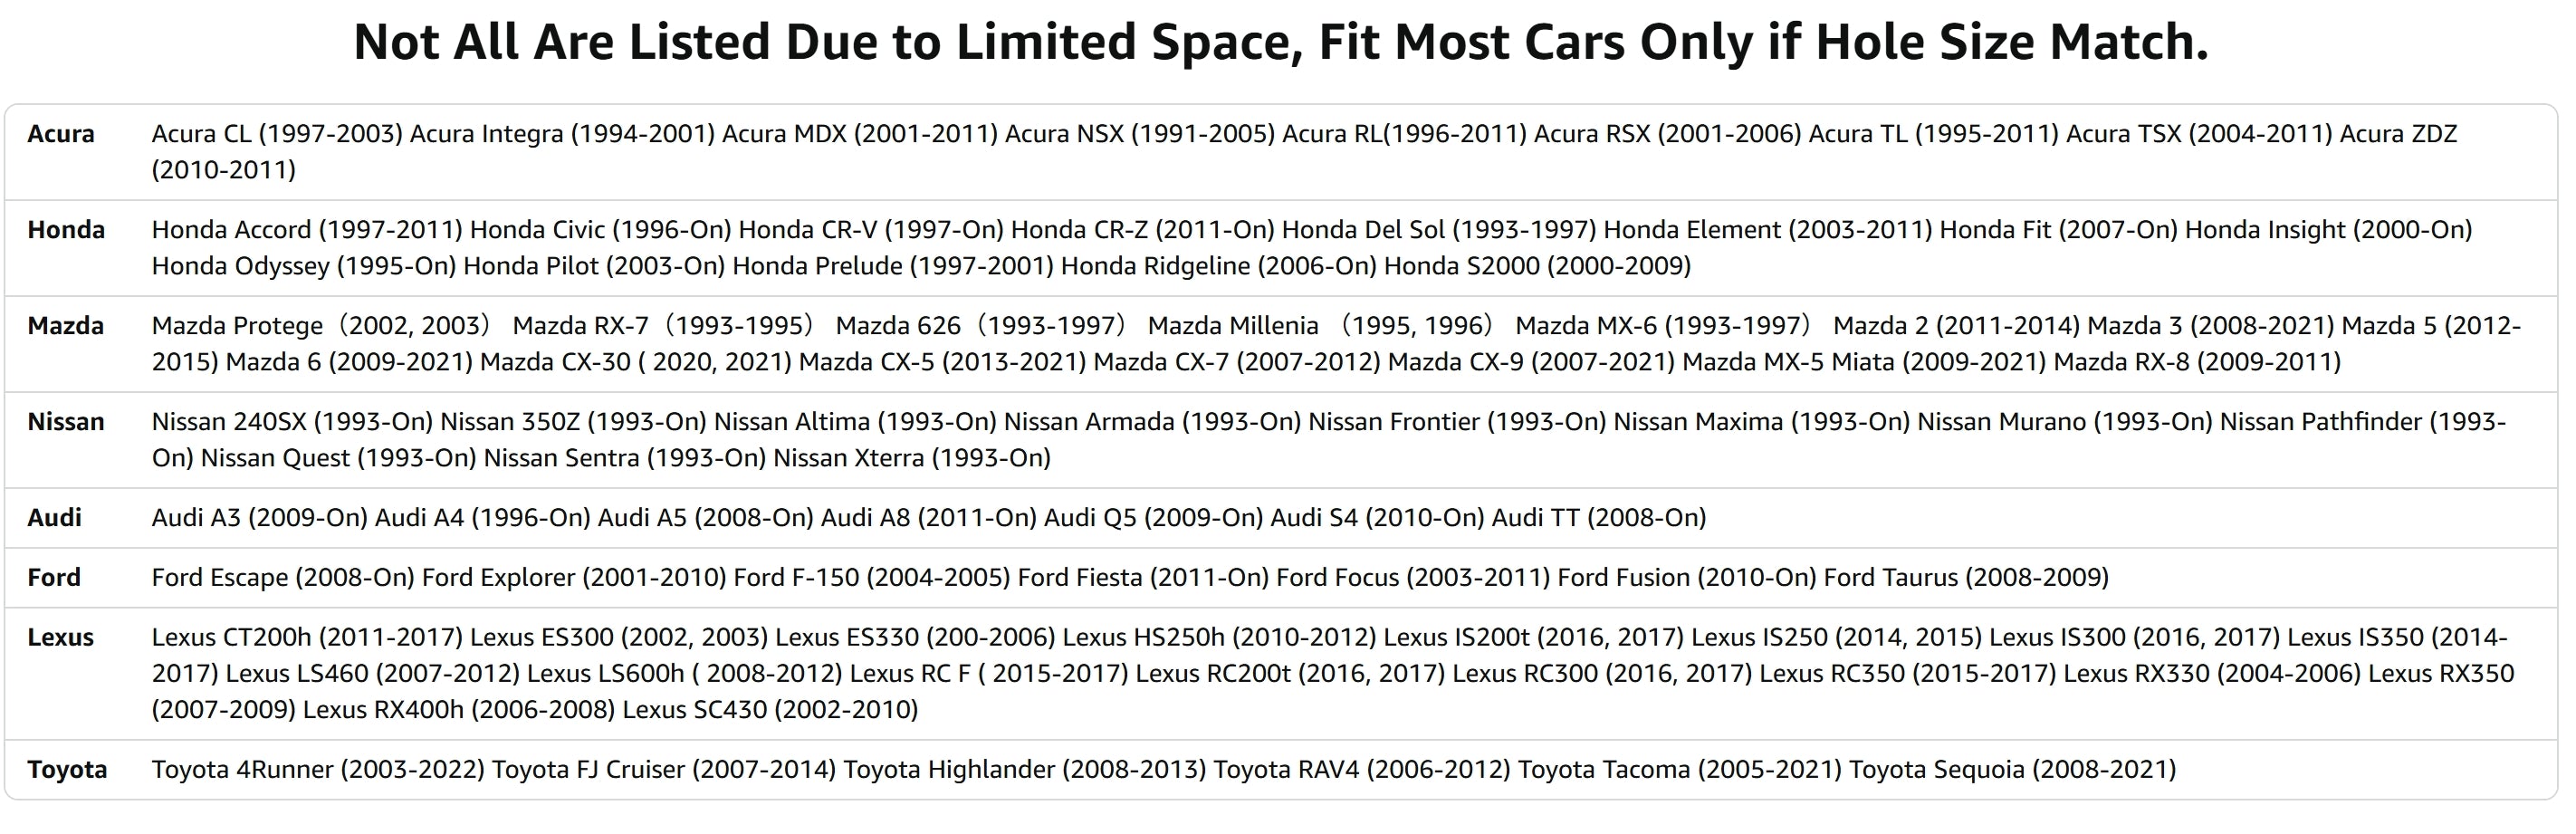Click the Mazda brand row label
The height and width of the screenshot is (834, 2576).
click(66, 326)
